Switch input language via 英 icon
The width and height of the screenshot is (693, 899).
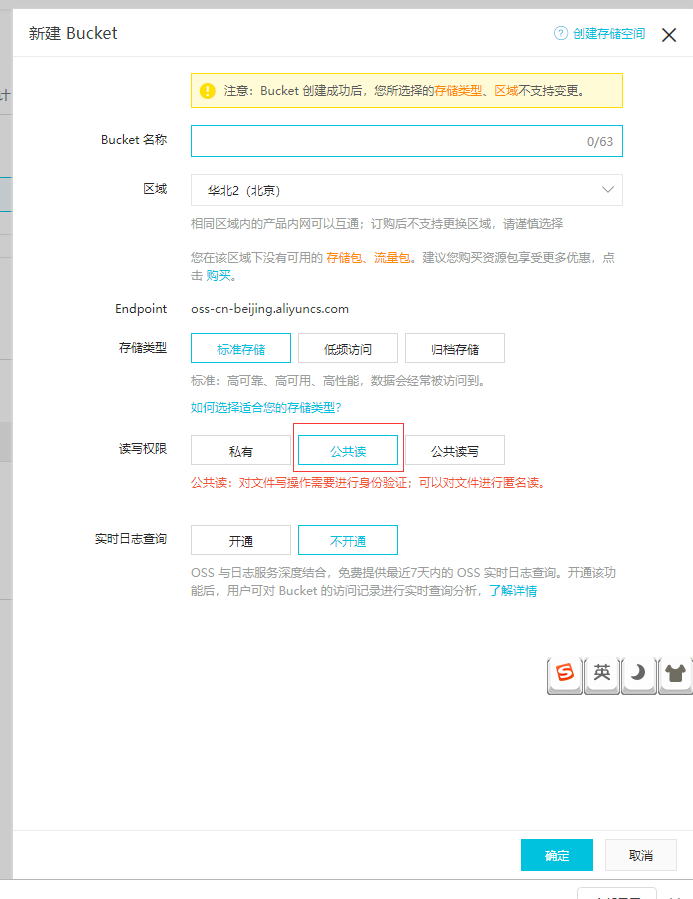(x=602, y=674)
